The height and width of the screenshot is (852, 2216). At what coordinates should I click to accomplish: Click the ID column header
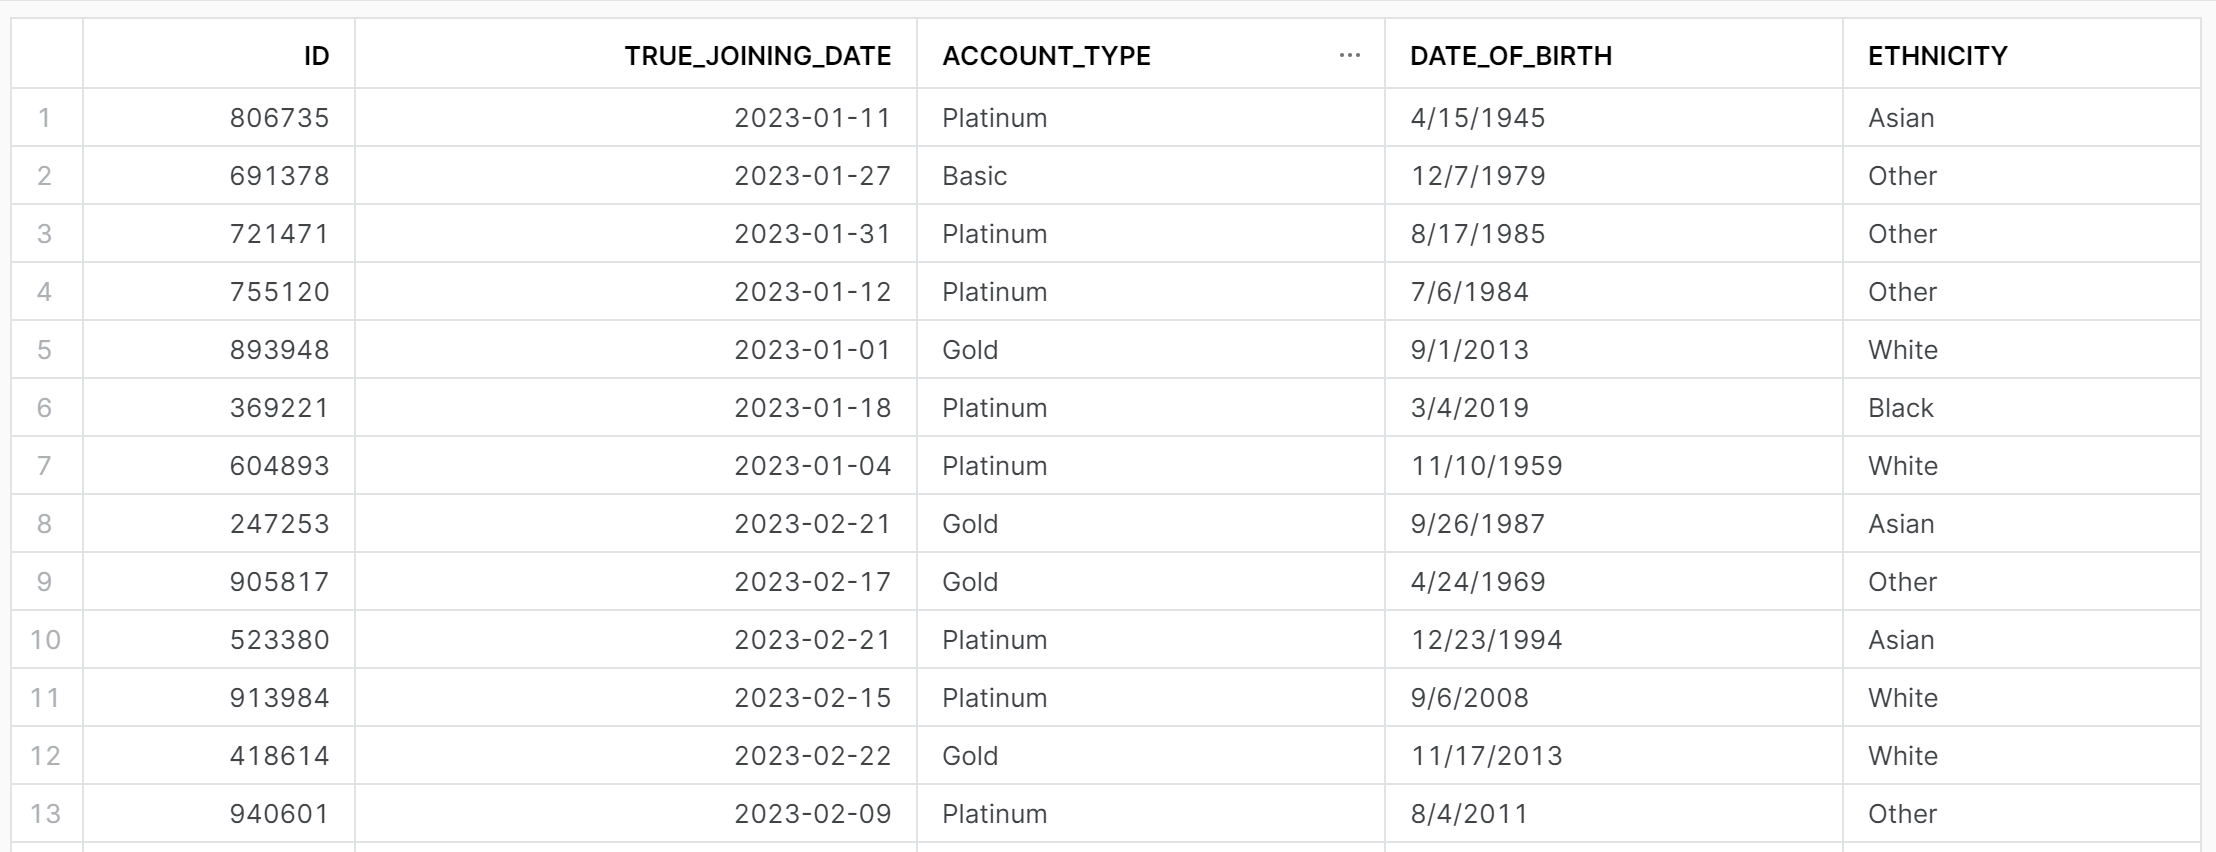[x=316, y=56]
